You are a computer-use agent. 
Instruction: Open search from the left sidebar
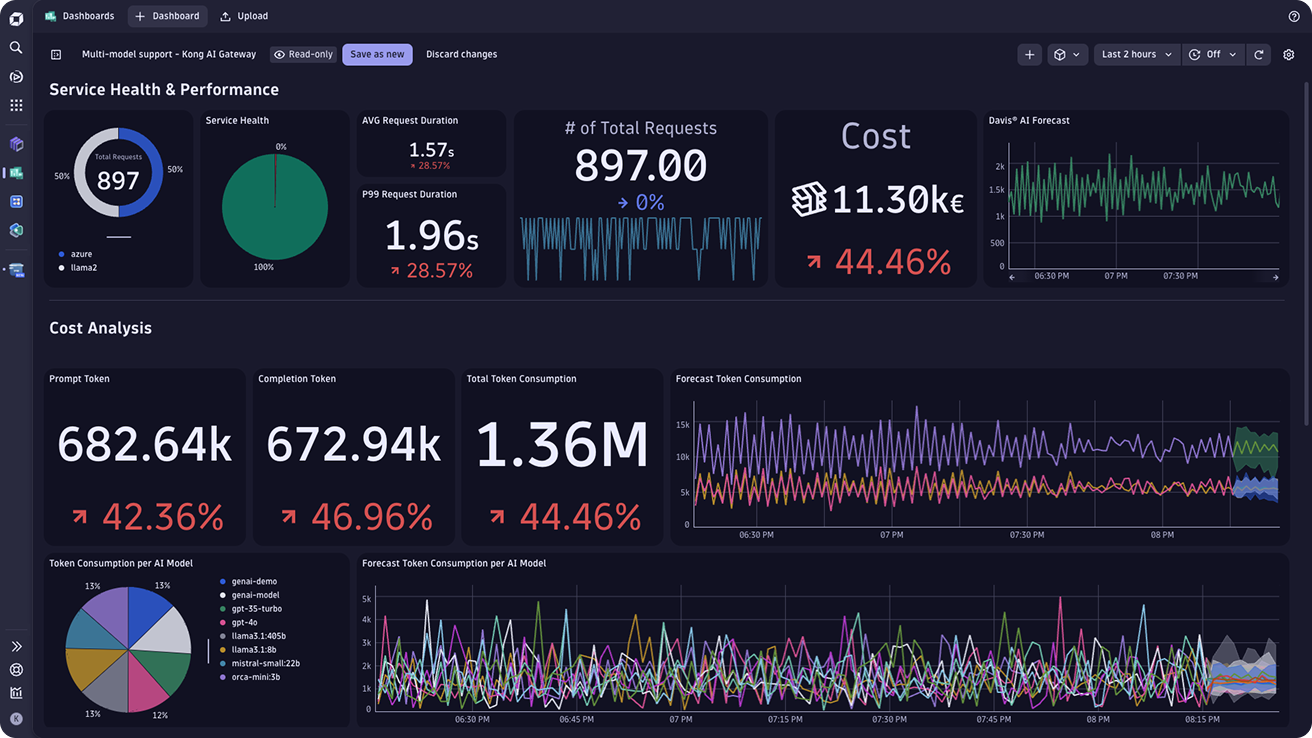coord(16,47)
